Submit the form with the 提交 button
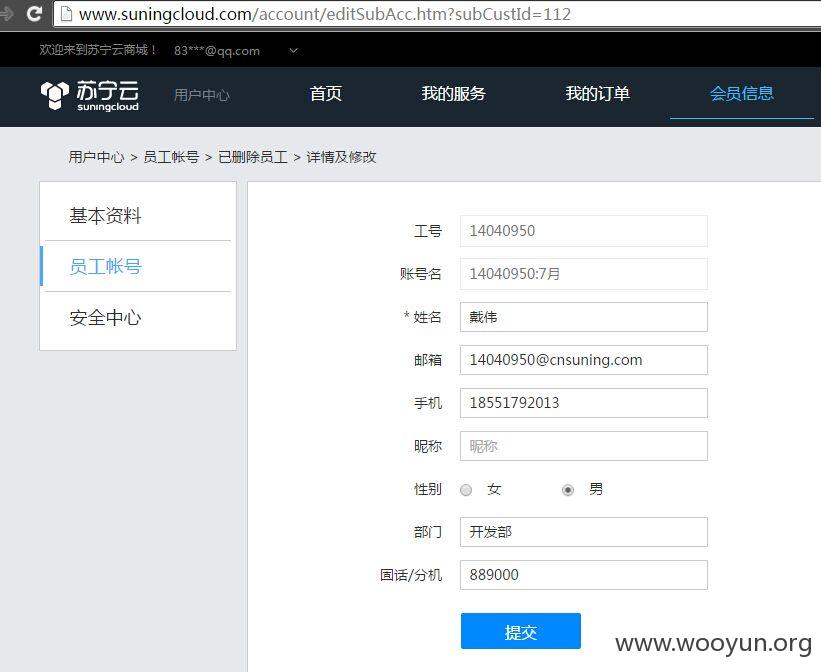Viewport: 821px width, 672px height. point(521,631)
